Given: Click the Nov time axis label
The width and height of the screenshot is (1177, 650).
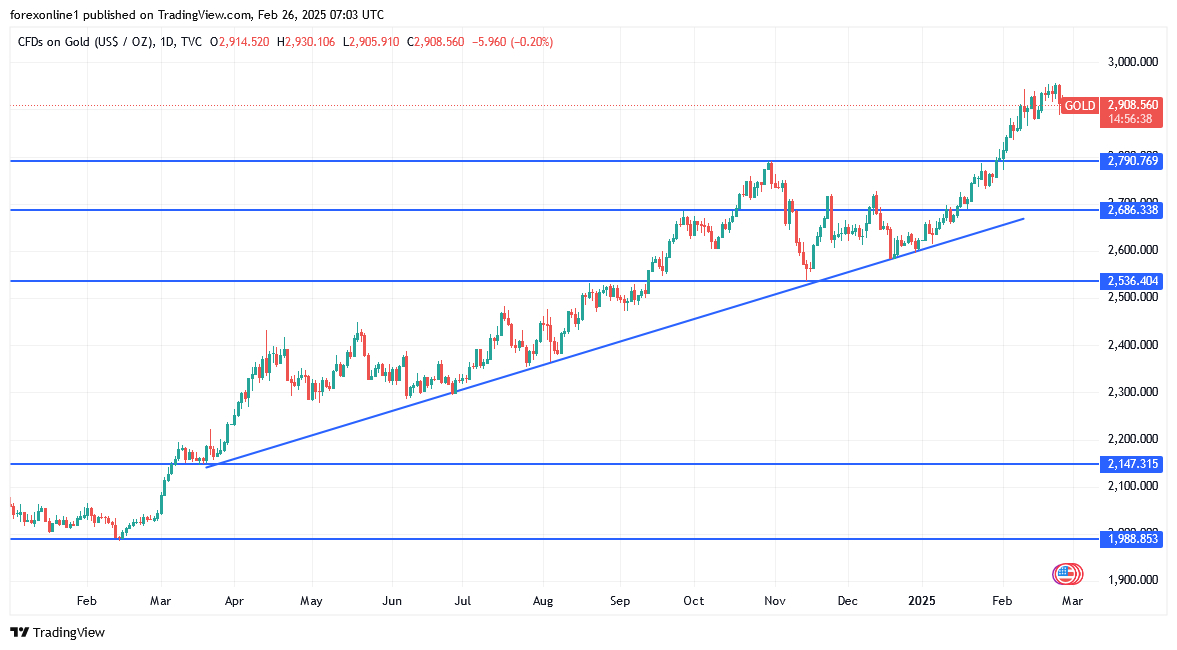Looking at the screenshot, I should point(775,601).
